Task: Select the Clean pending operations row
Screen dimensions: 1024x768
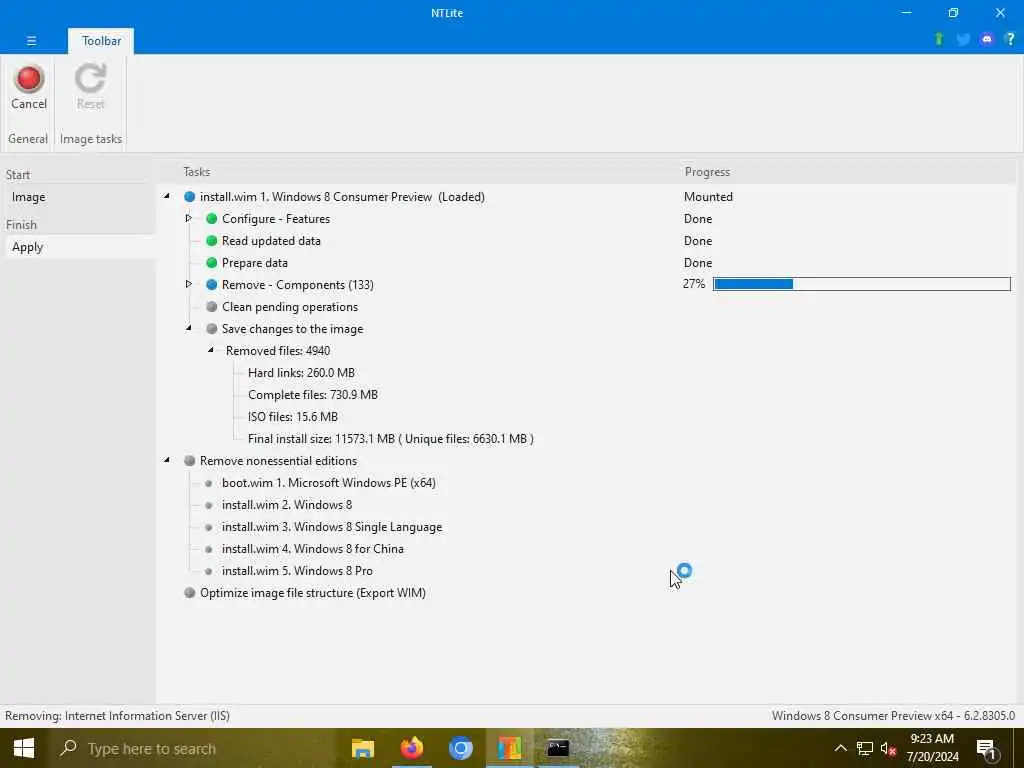Action: tap(289, 307)
